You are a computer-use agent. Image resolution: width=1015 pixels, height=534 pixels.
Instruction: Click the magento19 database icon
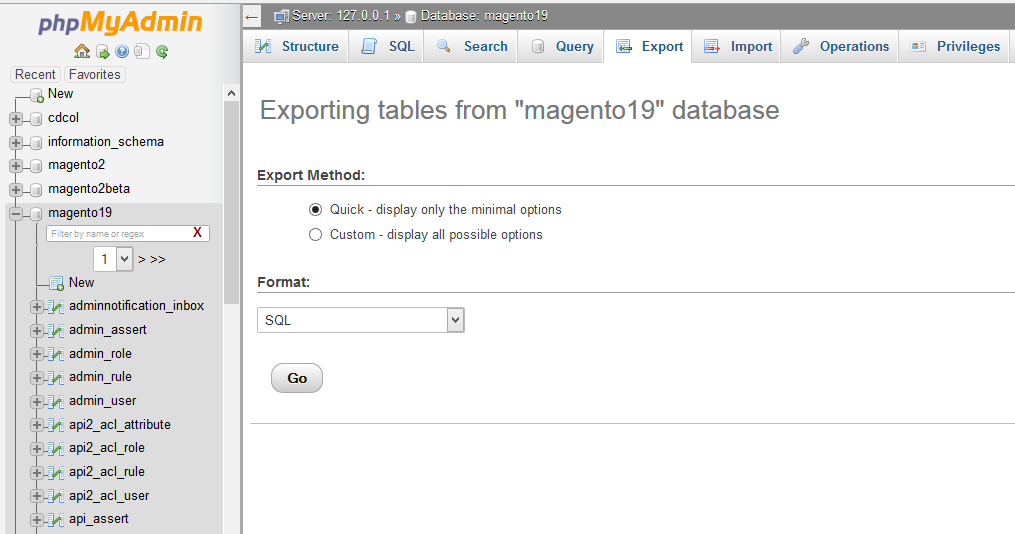click(36, 214)
